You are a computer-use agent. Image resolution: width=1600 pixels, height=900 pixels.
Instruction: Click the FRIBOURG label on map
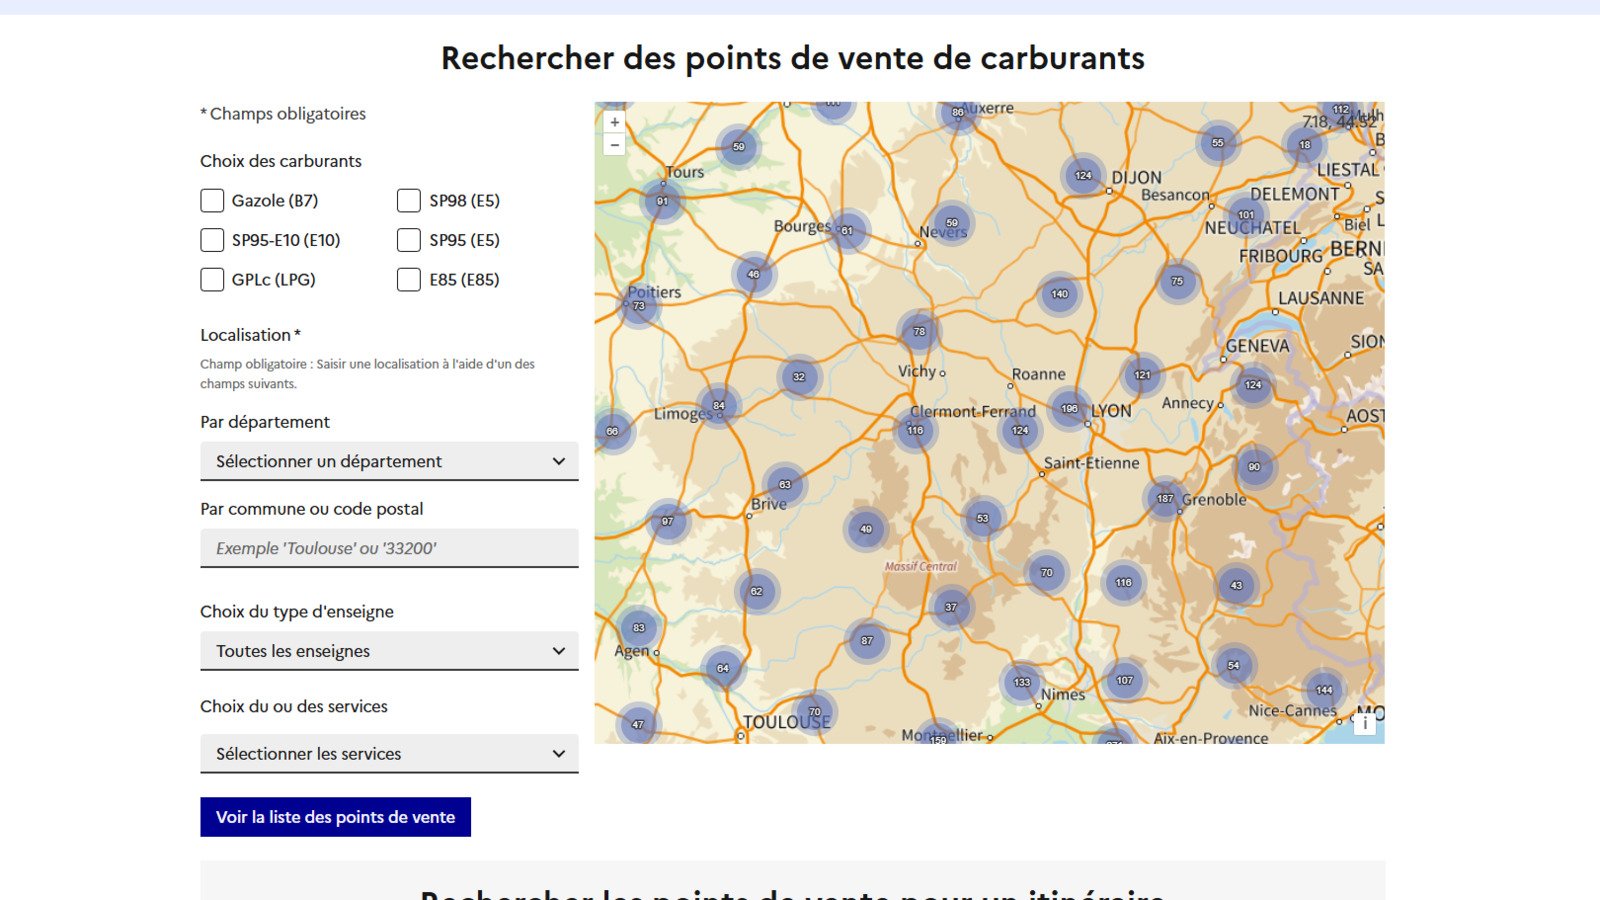coord(1280,256)
